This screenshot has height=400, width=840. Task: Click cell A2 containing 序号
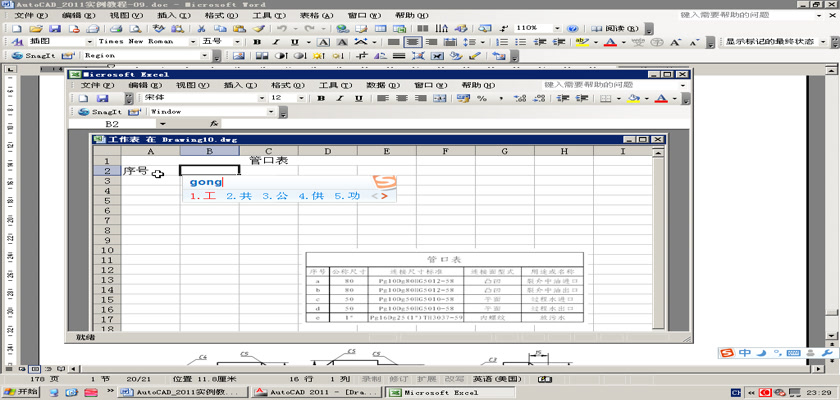click(151, 171)
